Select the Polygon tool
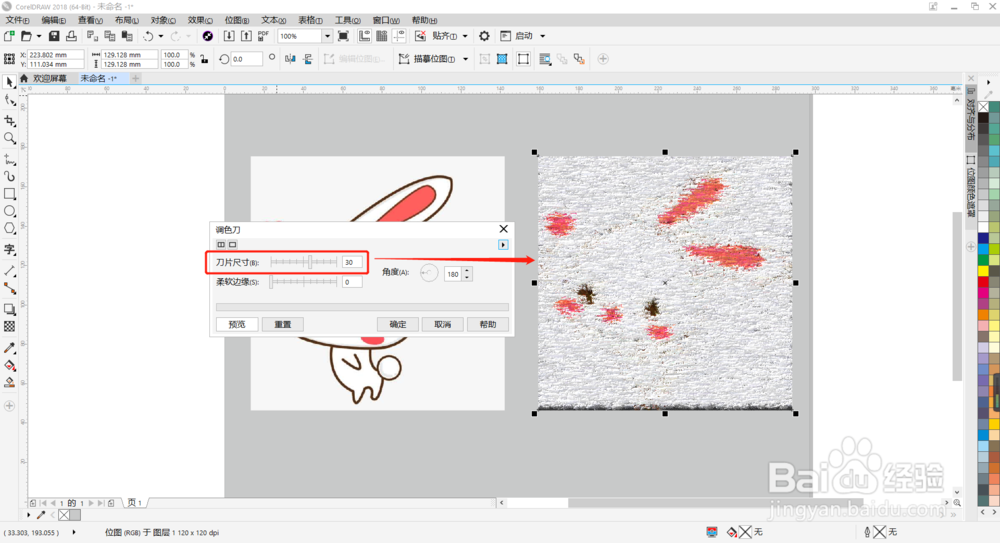1000x543 pixels. pos(10,228)
